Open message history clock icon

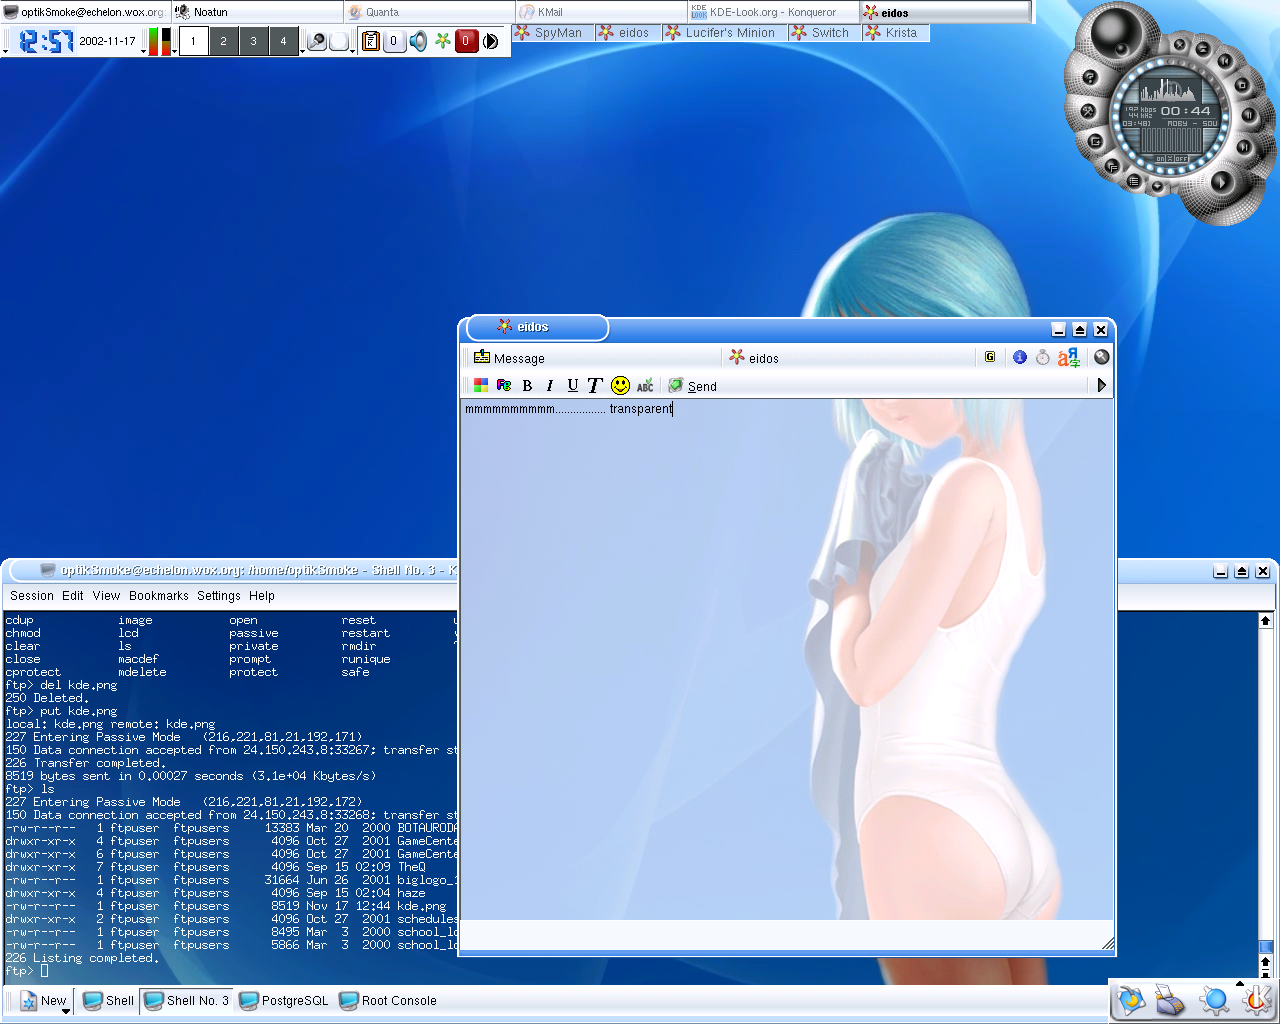[1043, 357]
